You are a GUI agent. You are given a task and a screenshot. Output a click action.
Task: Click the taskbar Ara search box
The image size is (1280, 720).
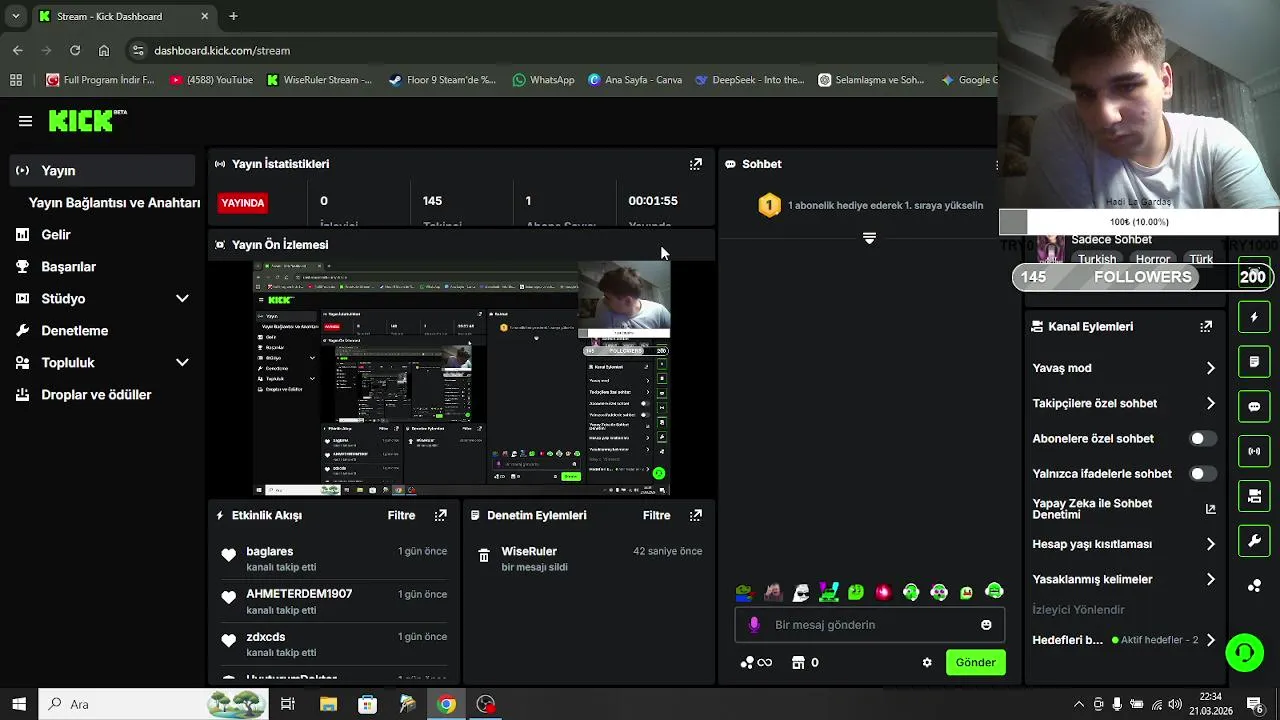coord(153,704)
